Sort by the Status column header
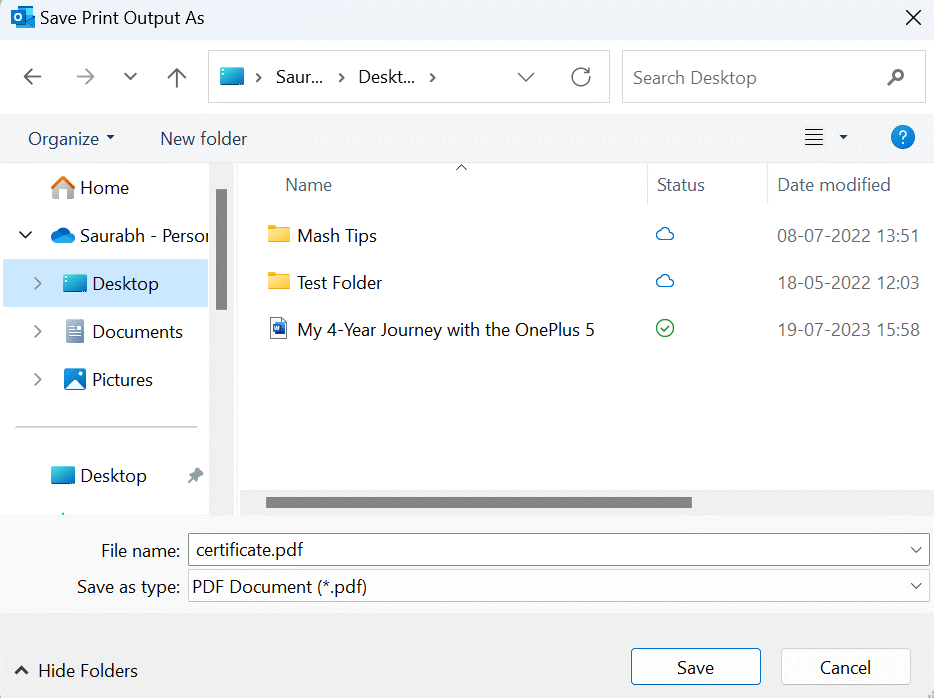934x698 pixels. 680,185
